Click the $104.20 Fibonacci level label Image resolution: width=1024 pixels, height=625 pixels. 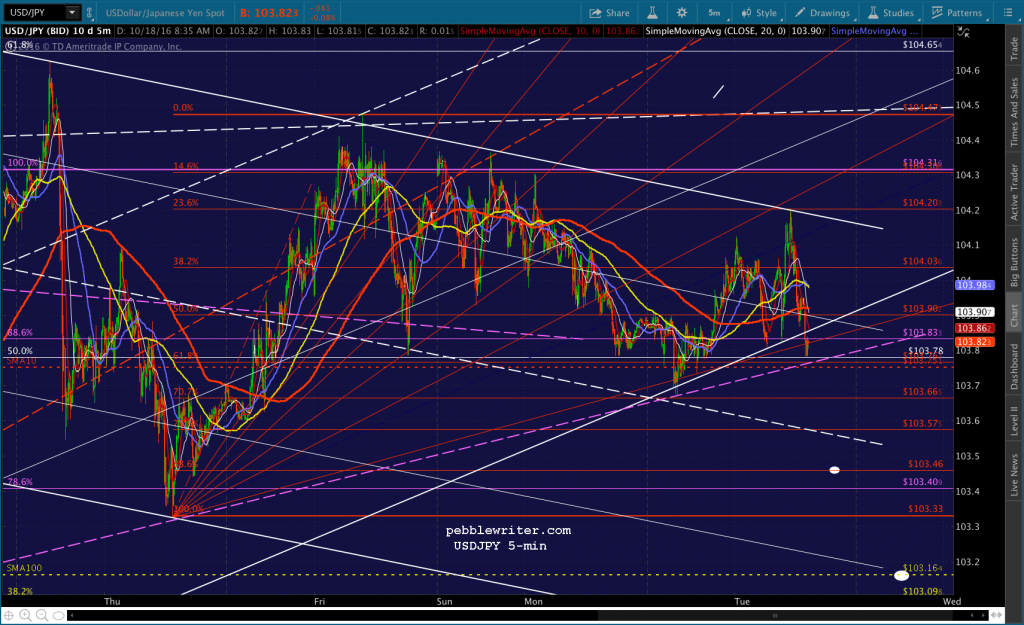click(922, 202)
